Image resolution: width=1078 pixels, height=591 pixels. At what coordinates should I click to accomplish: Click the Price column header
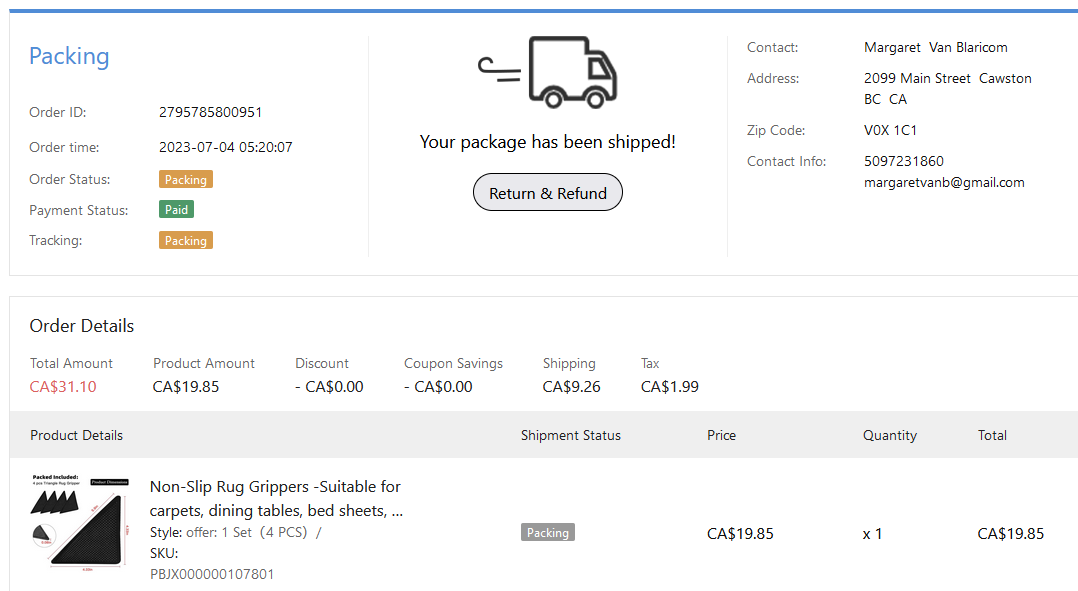pos(721,435)
